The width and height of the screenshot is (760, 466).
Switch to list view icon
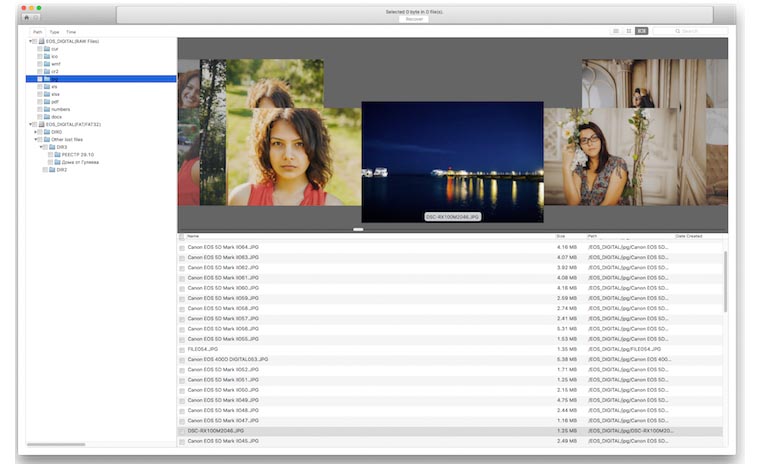(x=616, y=31)
